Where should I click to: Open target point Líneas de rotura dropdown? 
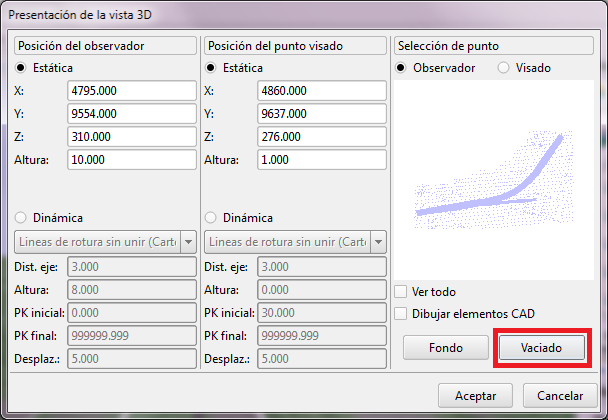pyautogui.click(x=378, y=242)
